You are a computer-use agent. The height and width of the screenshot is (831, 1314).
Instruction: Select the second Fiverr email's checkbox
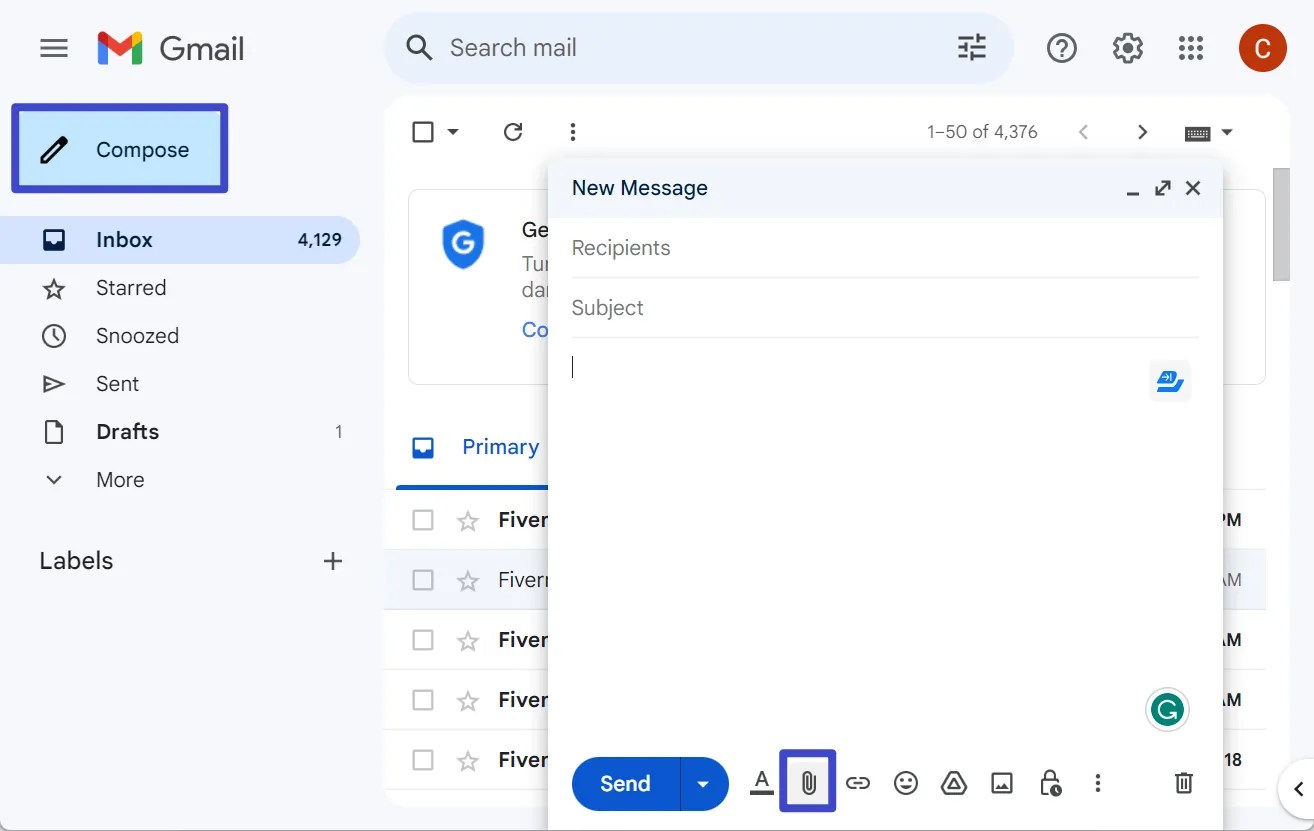422,580
